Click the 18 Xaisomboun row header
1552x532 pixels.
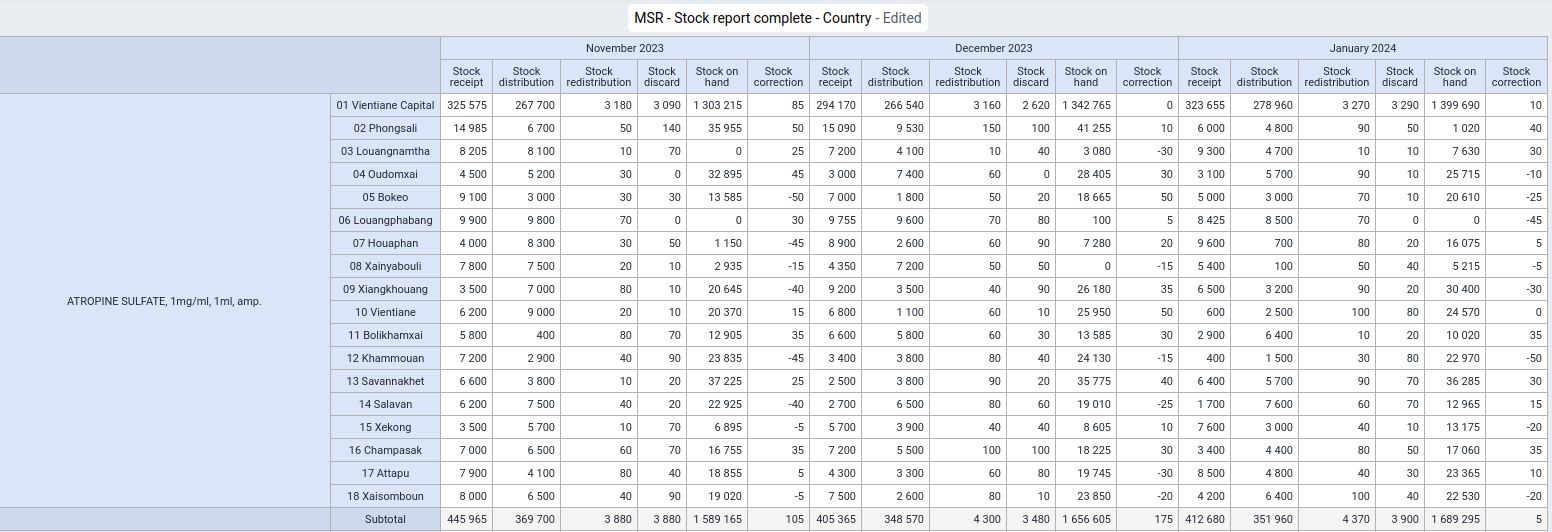coord(385,496)
